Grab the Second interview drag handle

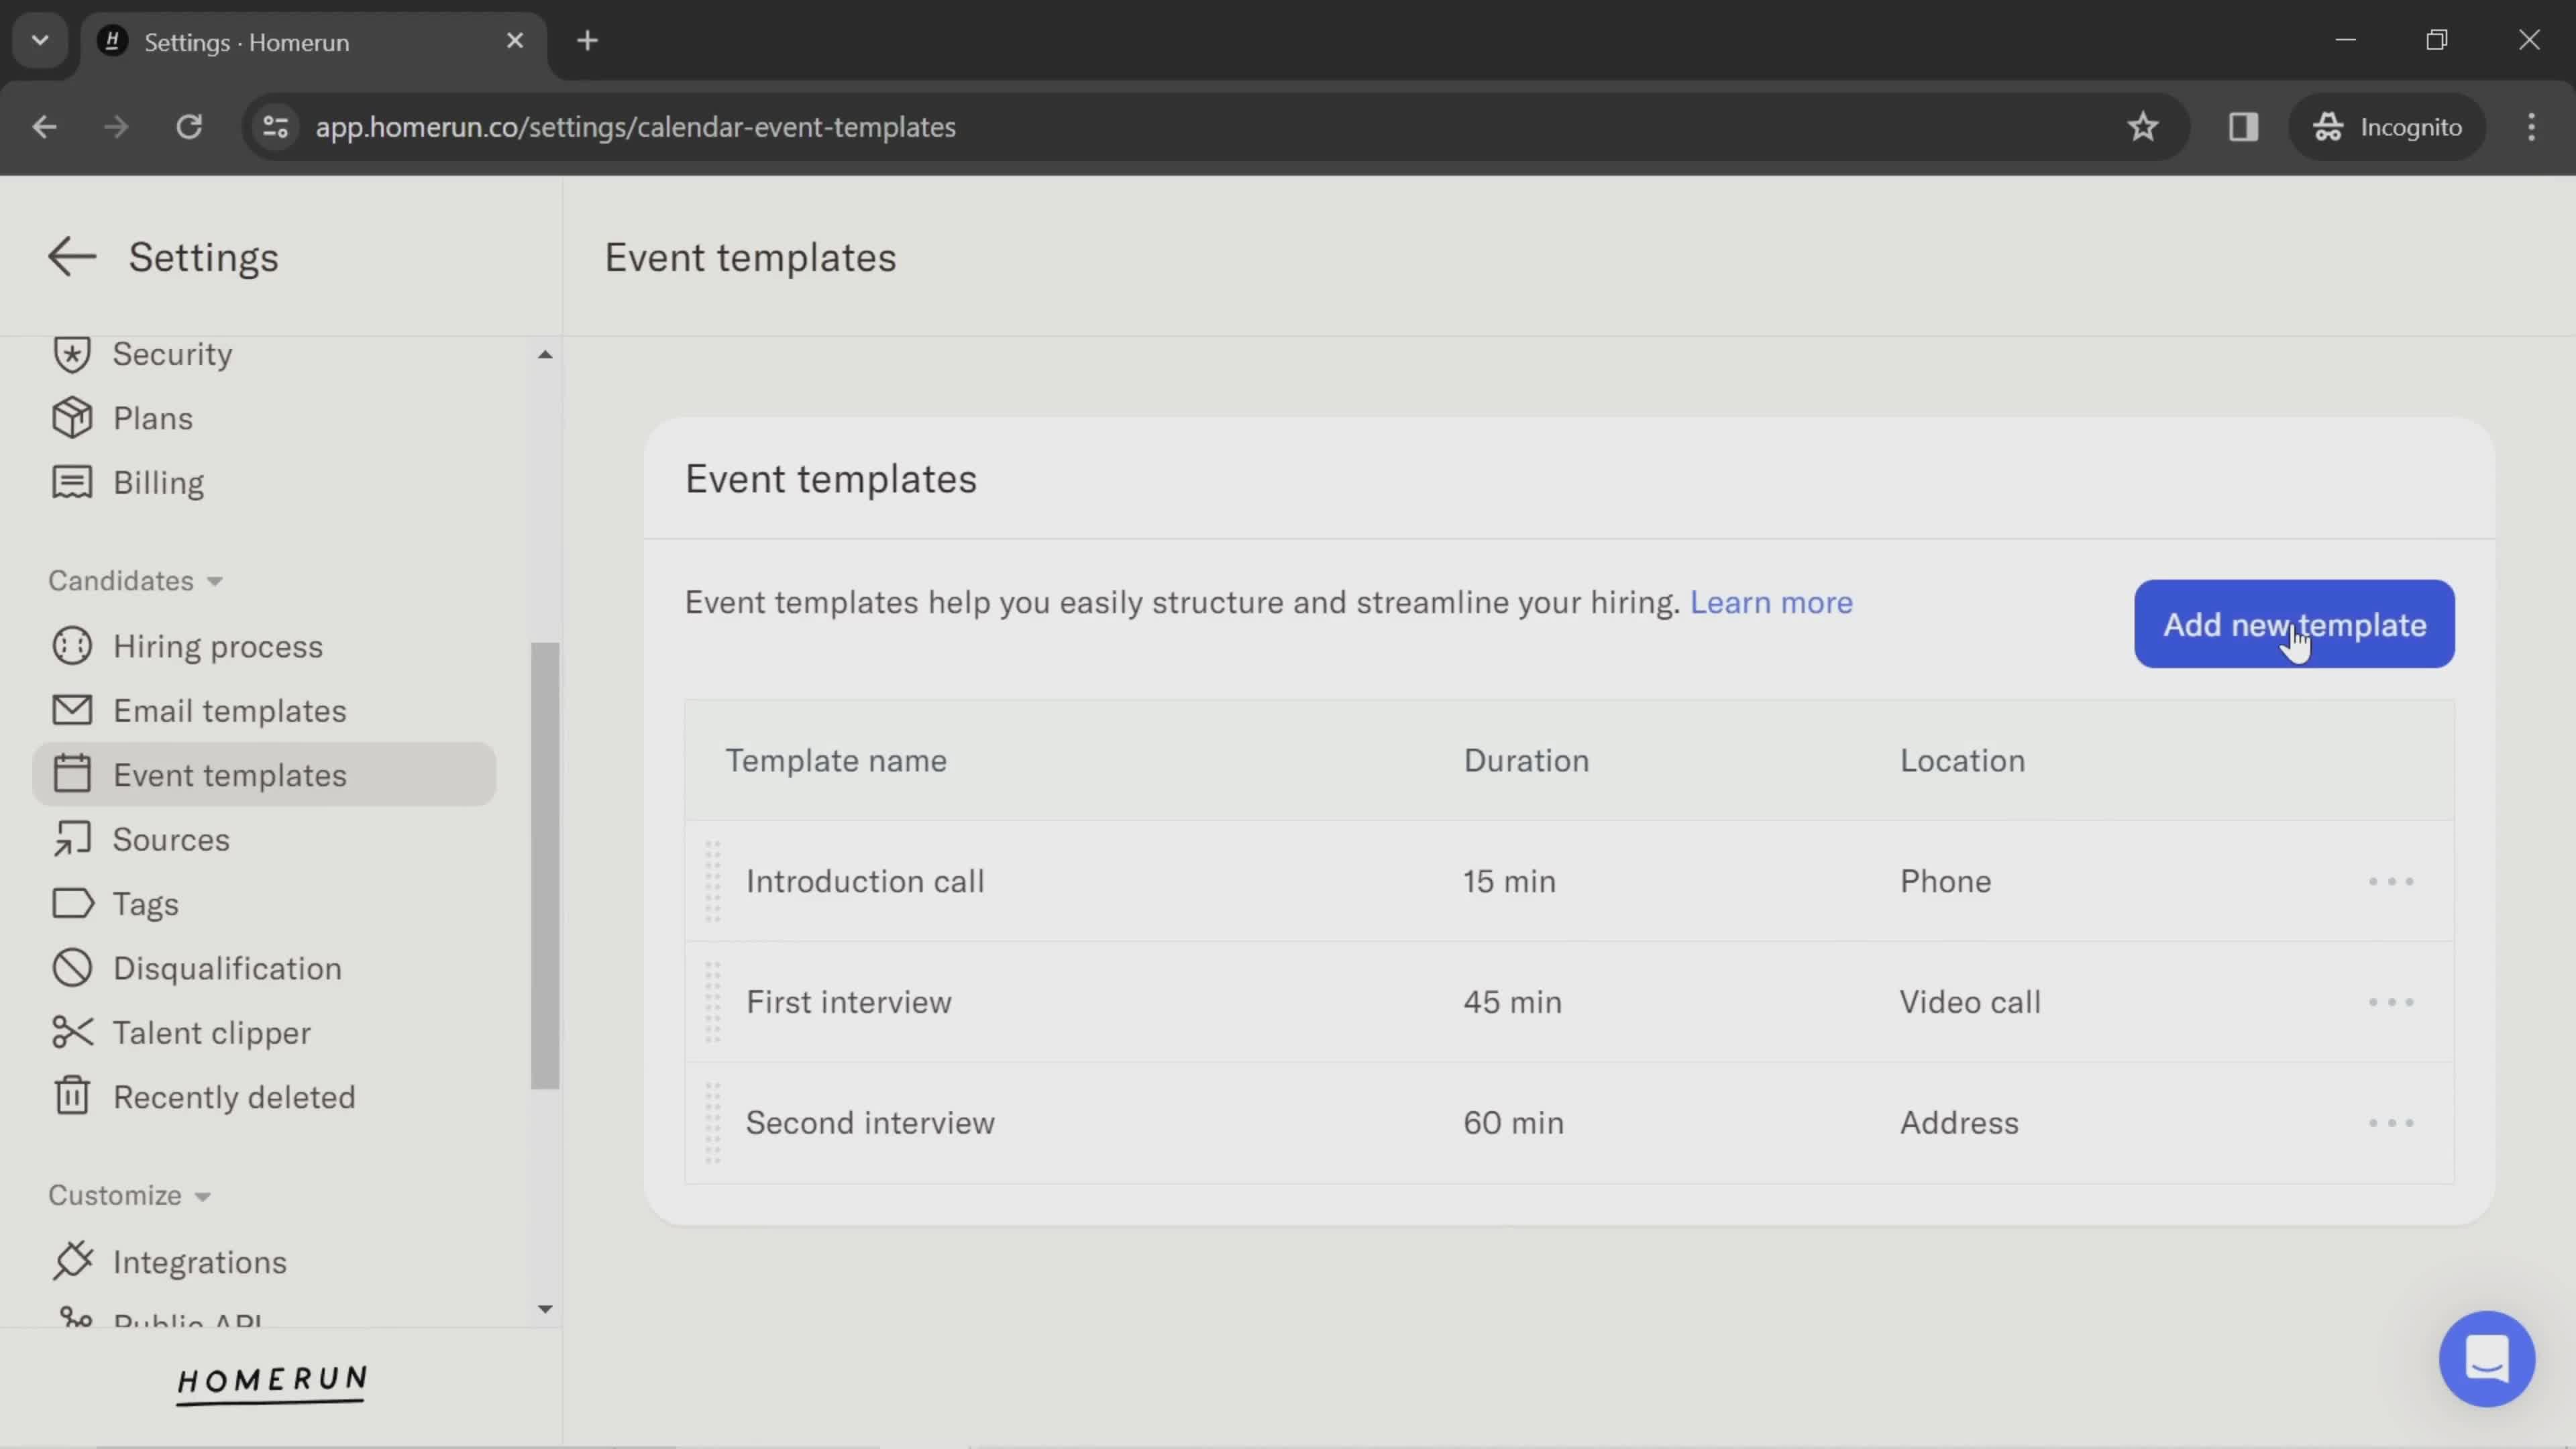tap(713, 1123)
